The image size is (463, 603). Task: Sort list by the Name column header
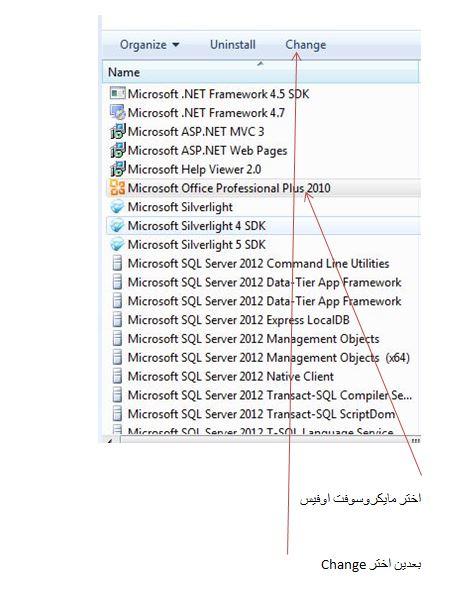point(261,72)
